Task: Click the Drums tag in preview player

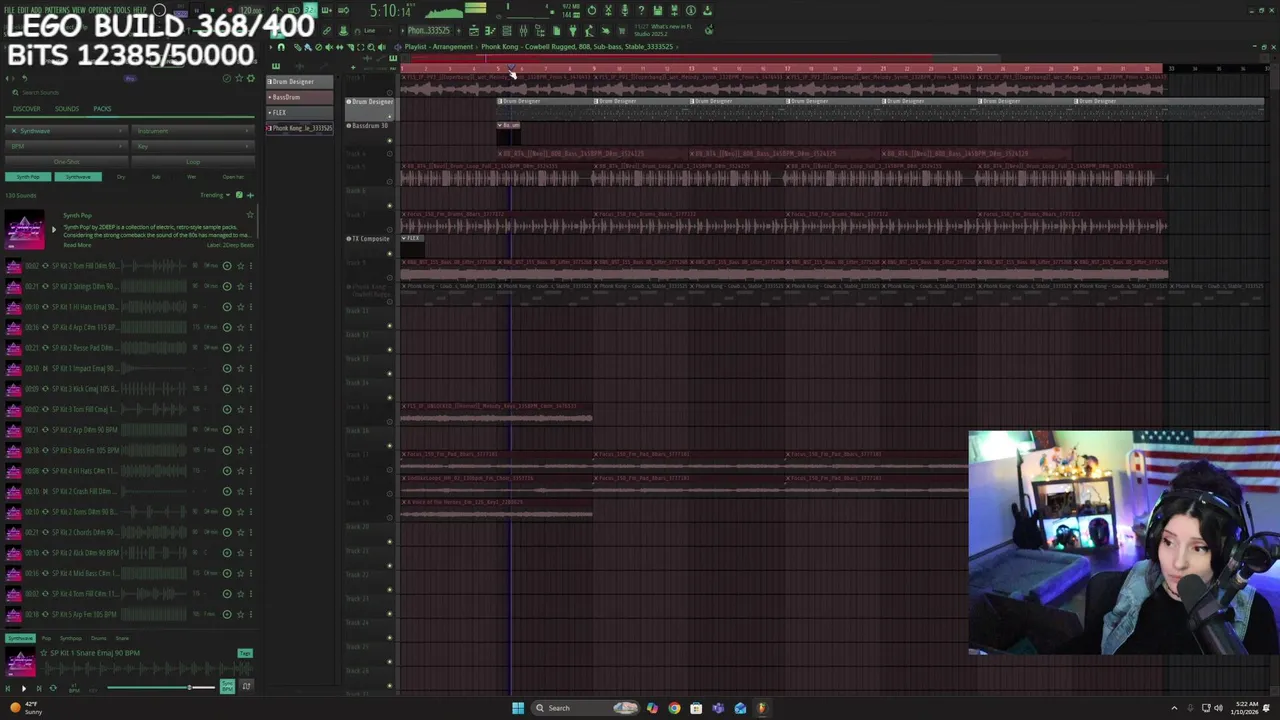Action: [x=98, y=638]
